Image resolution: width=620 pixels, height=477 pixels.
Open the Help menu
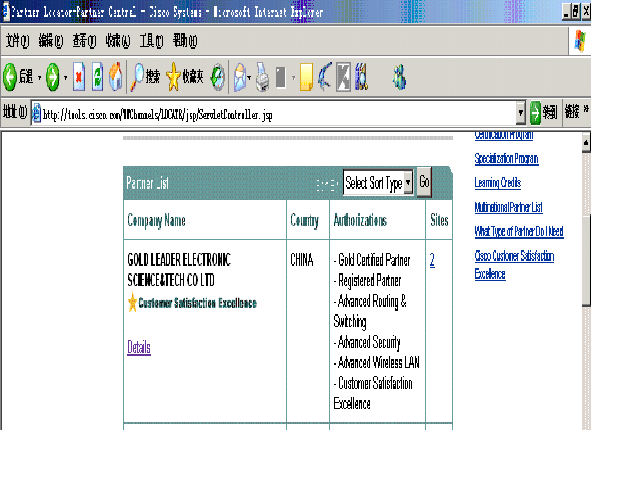185,41
